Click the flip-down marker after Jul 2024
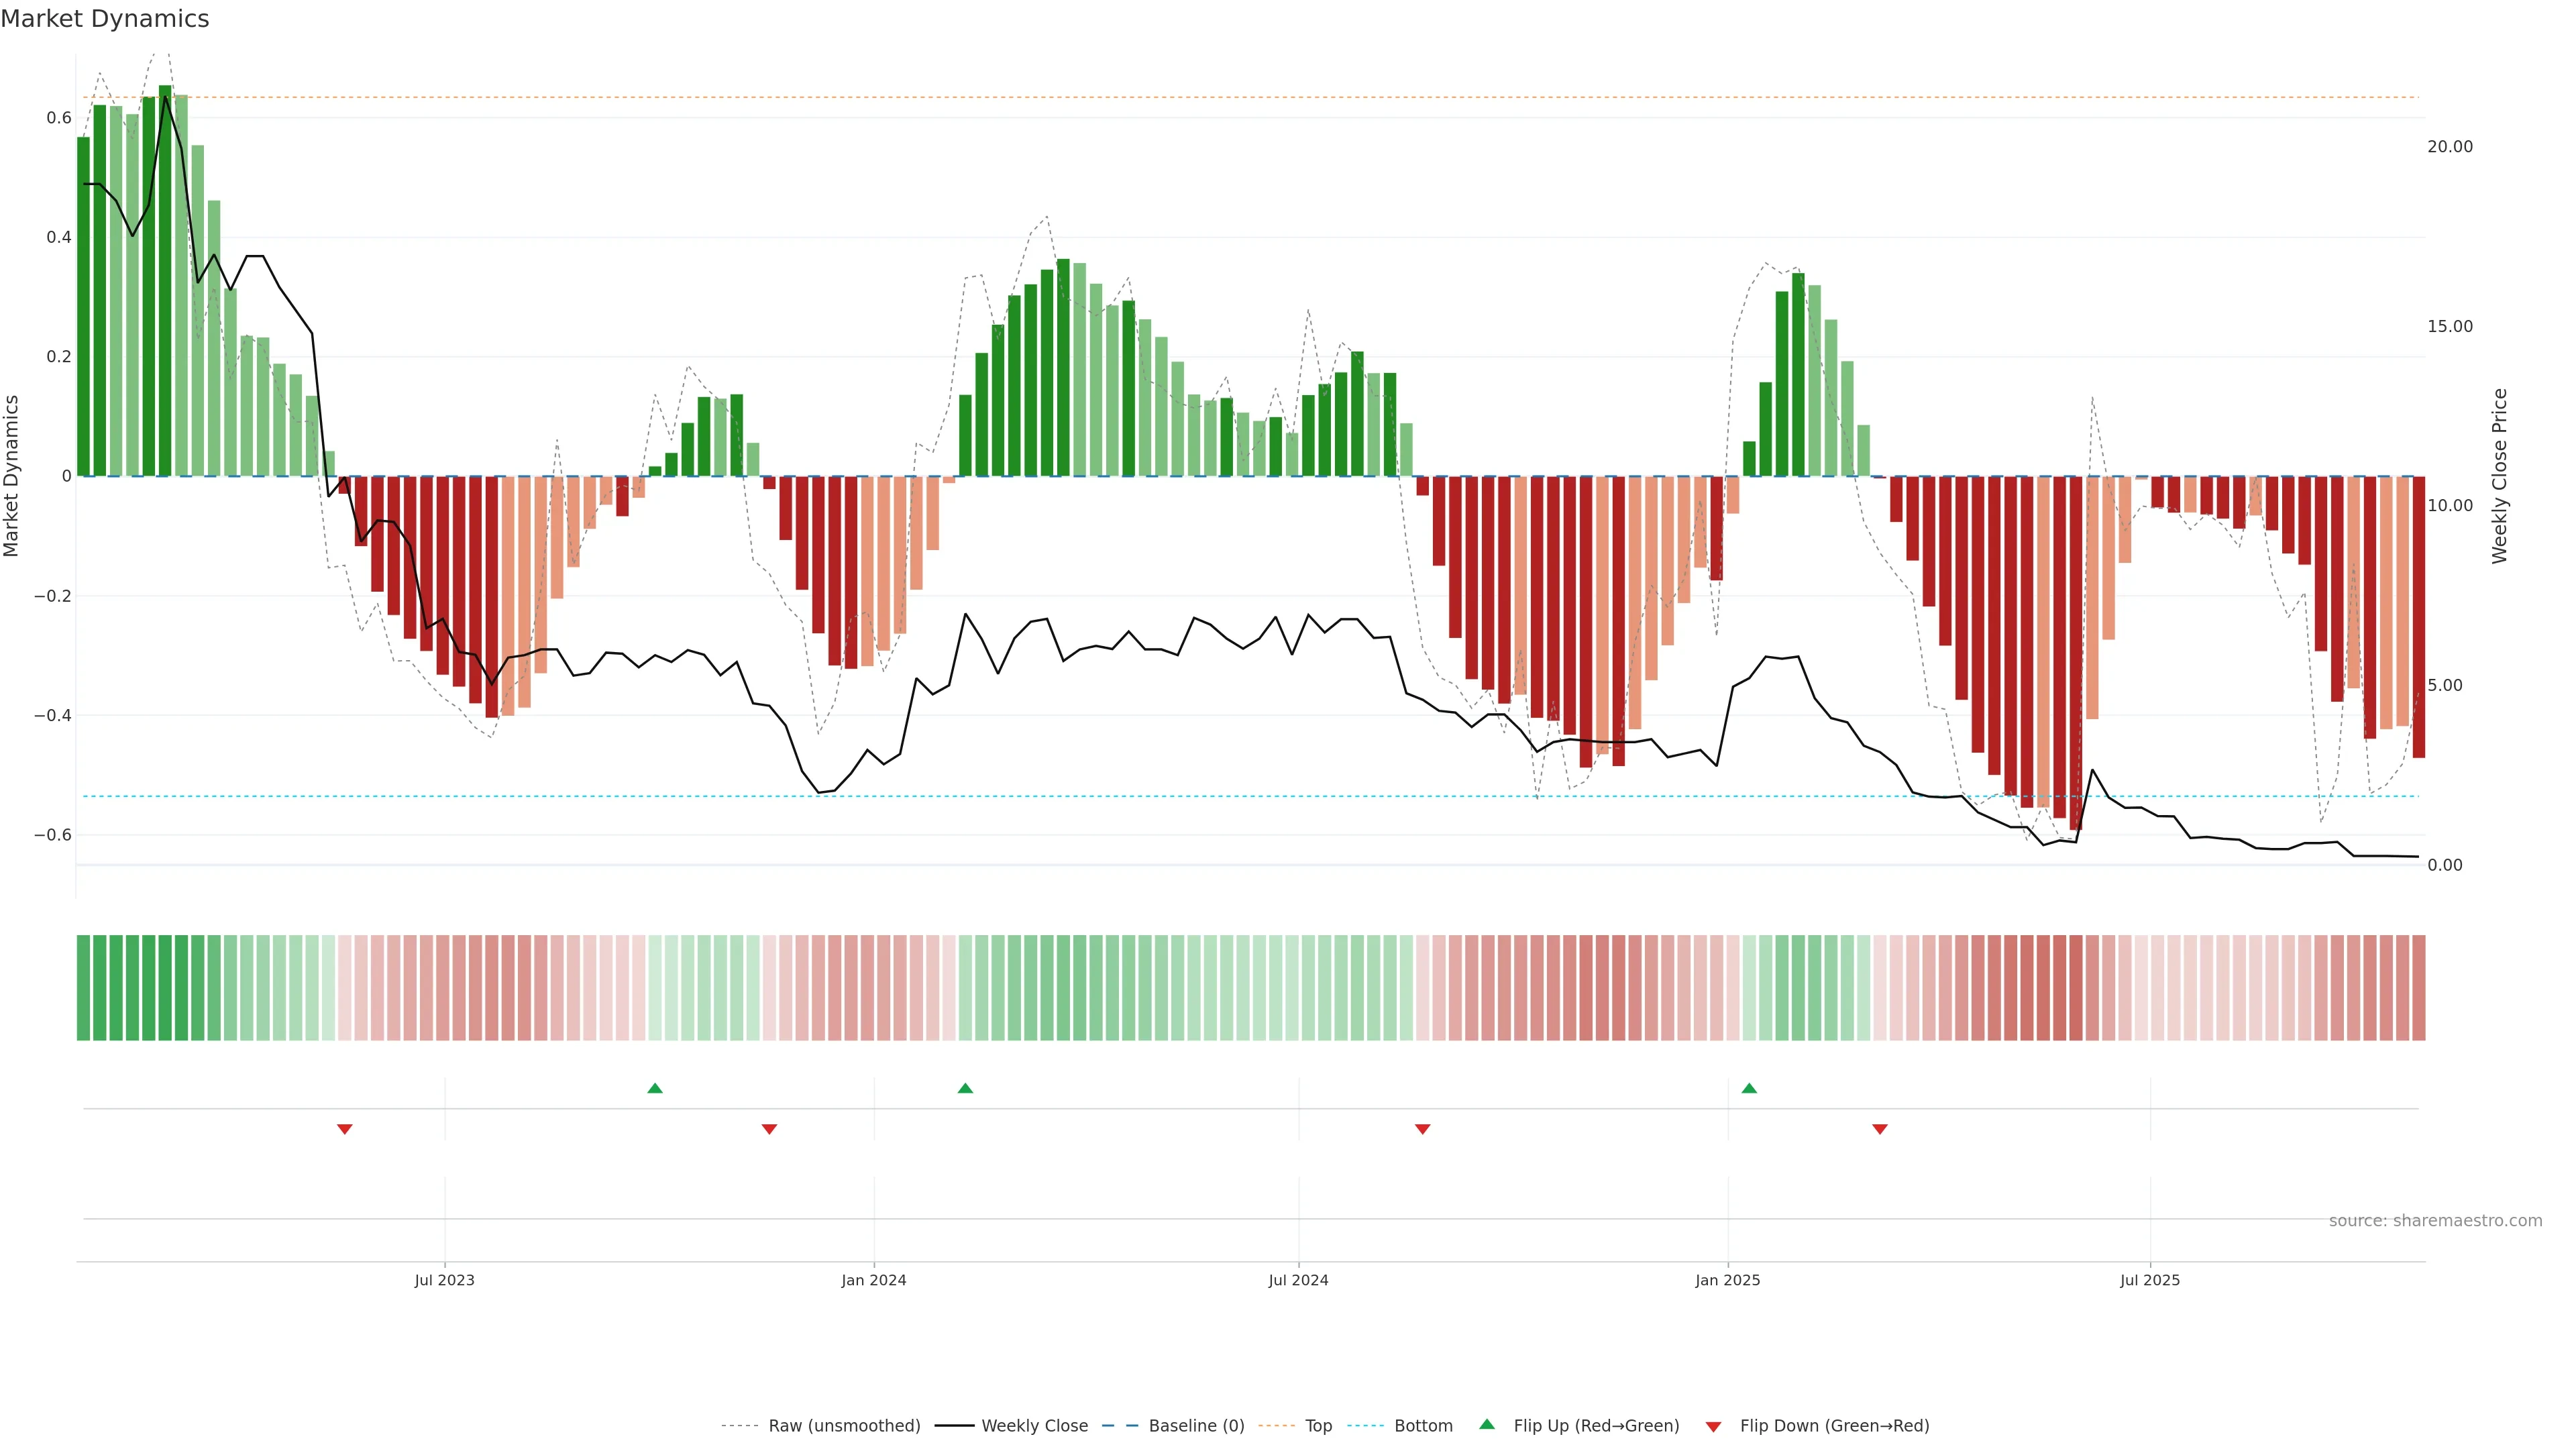 click(x=1423, y=1129)
